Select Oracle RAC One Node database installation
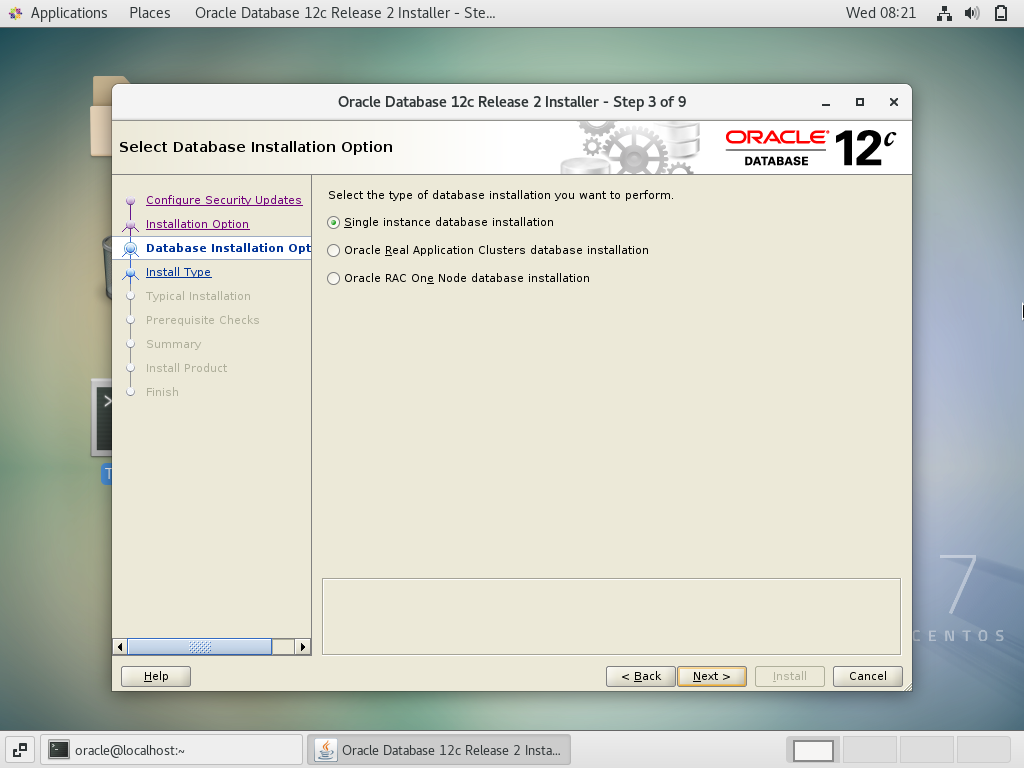This screenshot has width=1024, height=768. click(334, 279)
